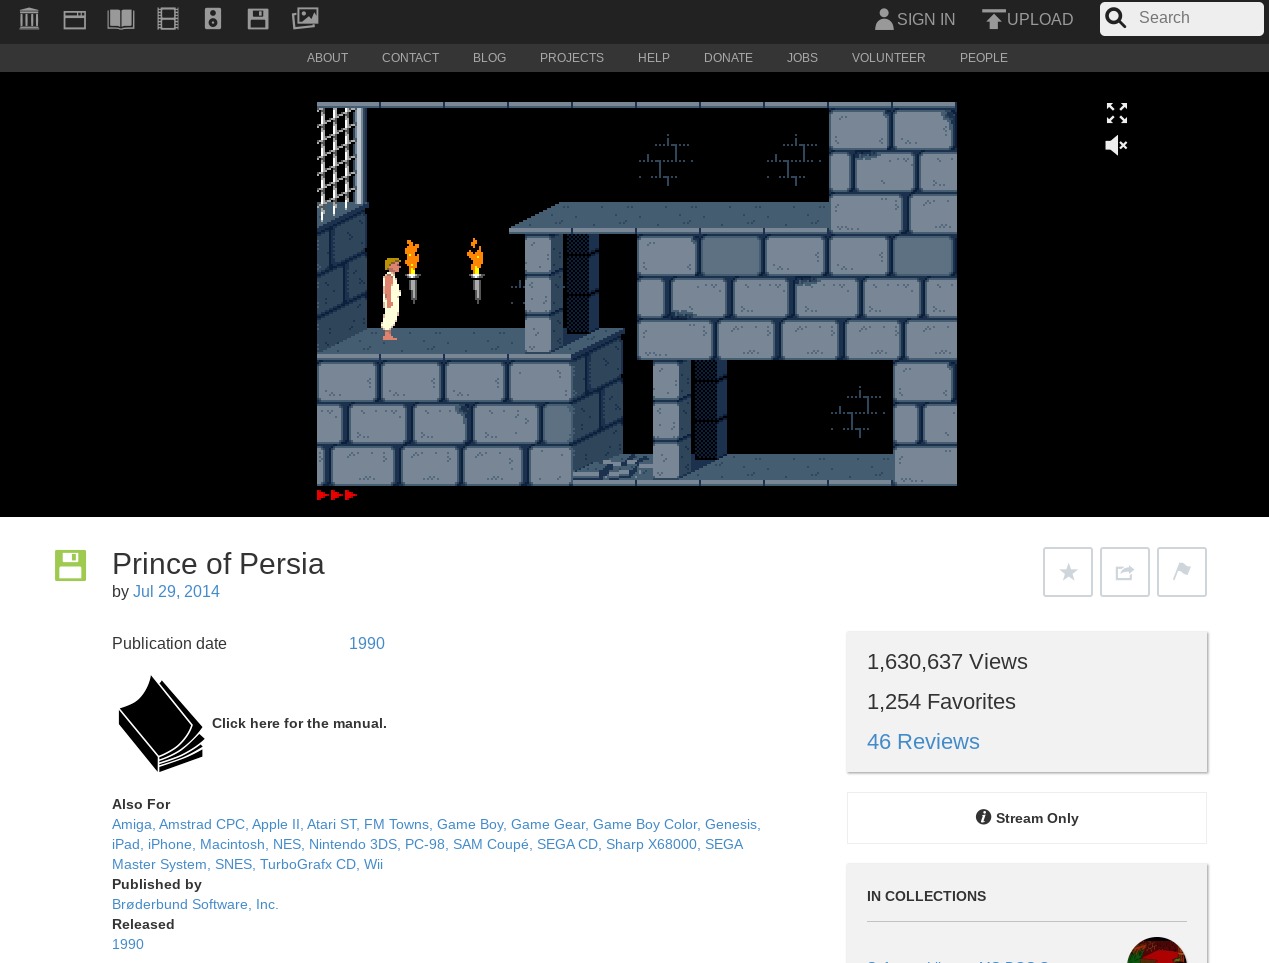Open the Macintosh platform link
Viewport: 1269px width, 963px height.
point(234,844)
